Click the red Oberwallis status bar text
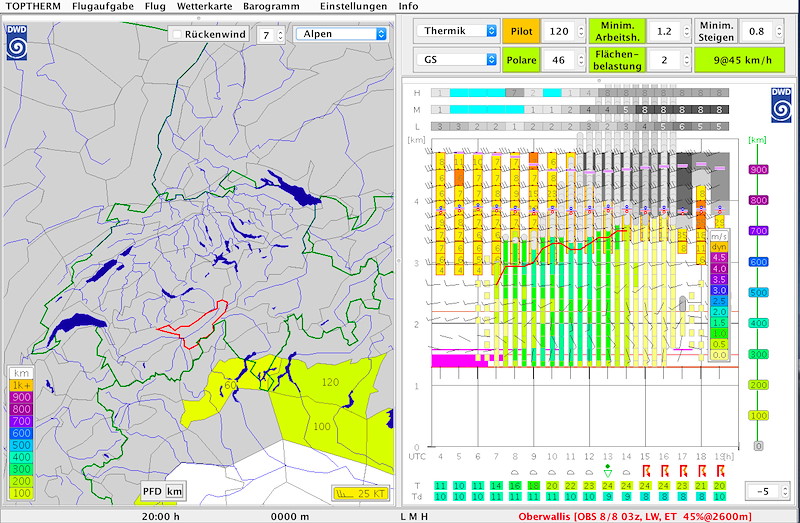The width and height of the screenshot is (800, 523). [635, 516]
